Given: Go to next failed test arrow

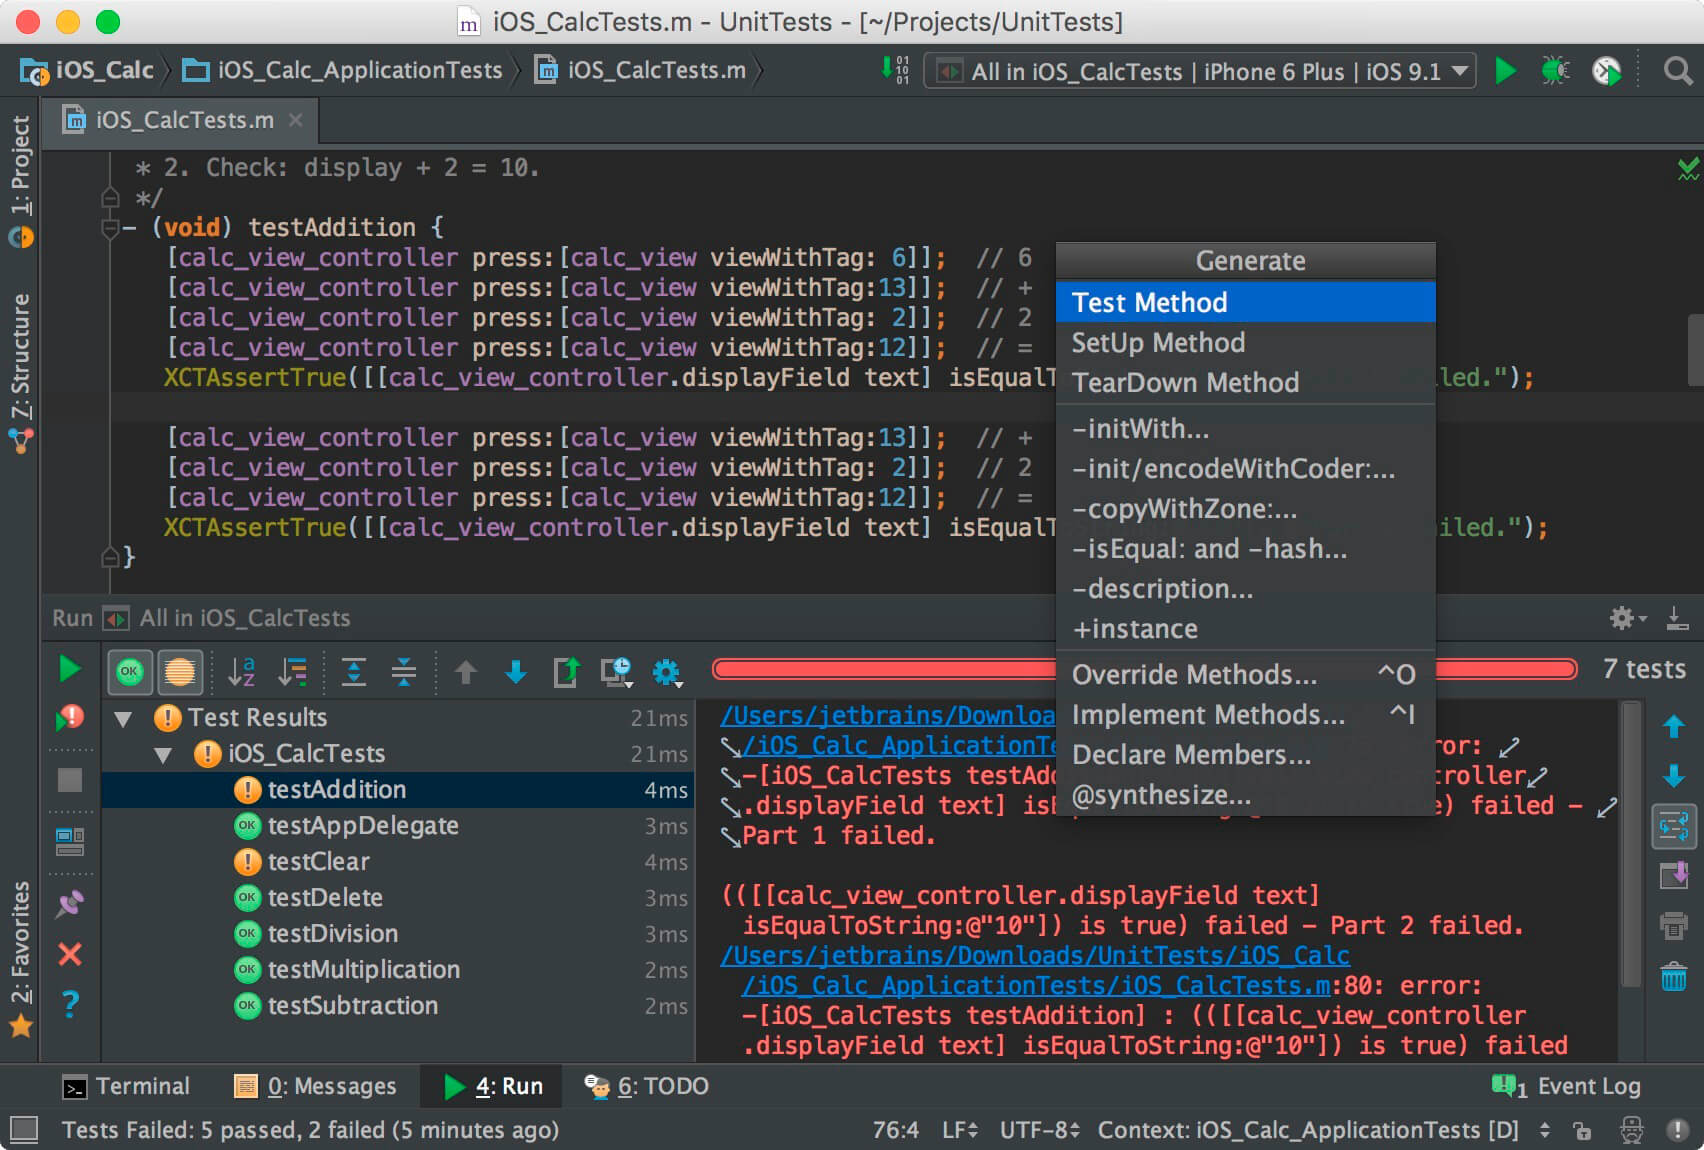Looking at the screenshot, I should click(516, 672).
